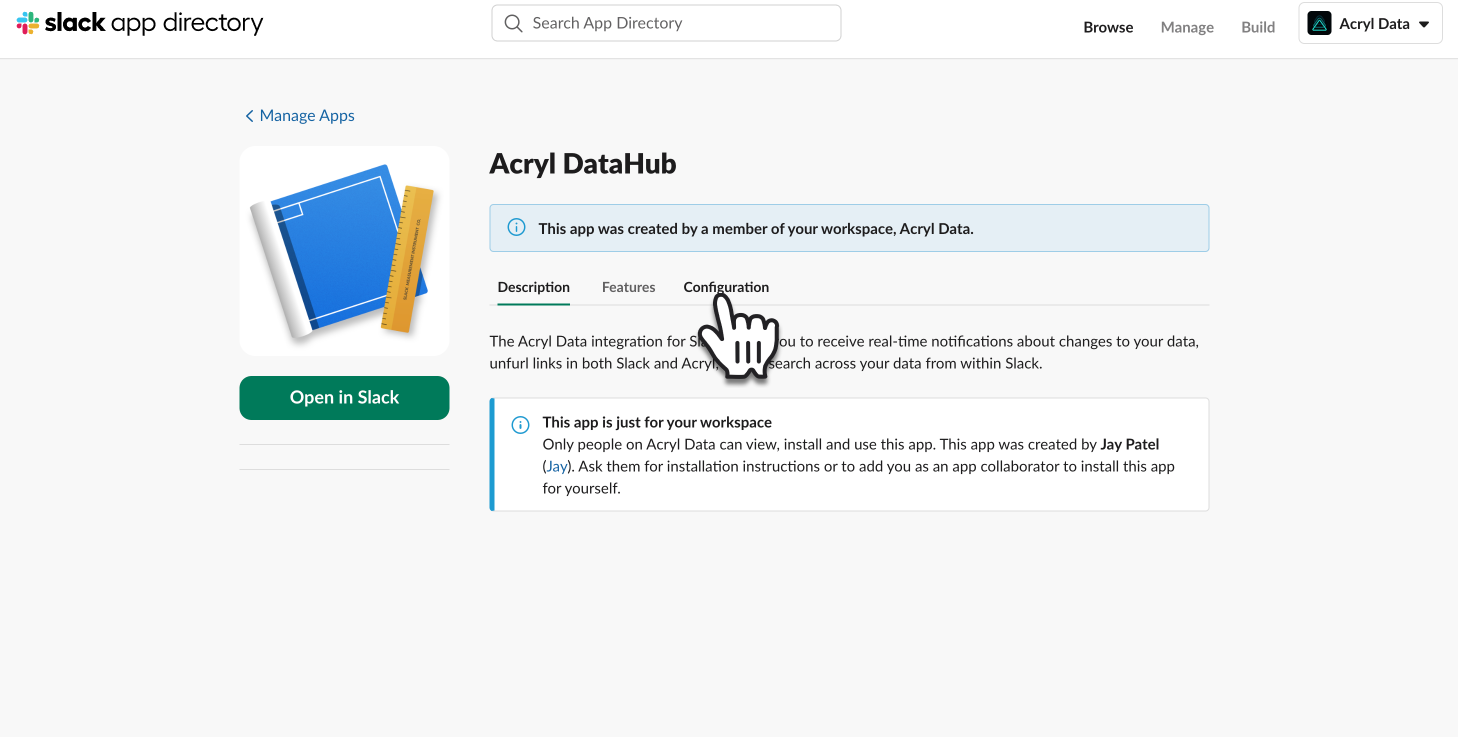Open the Manage menu item
The width and height of the screenshot is (1458, 737).
1187,27
